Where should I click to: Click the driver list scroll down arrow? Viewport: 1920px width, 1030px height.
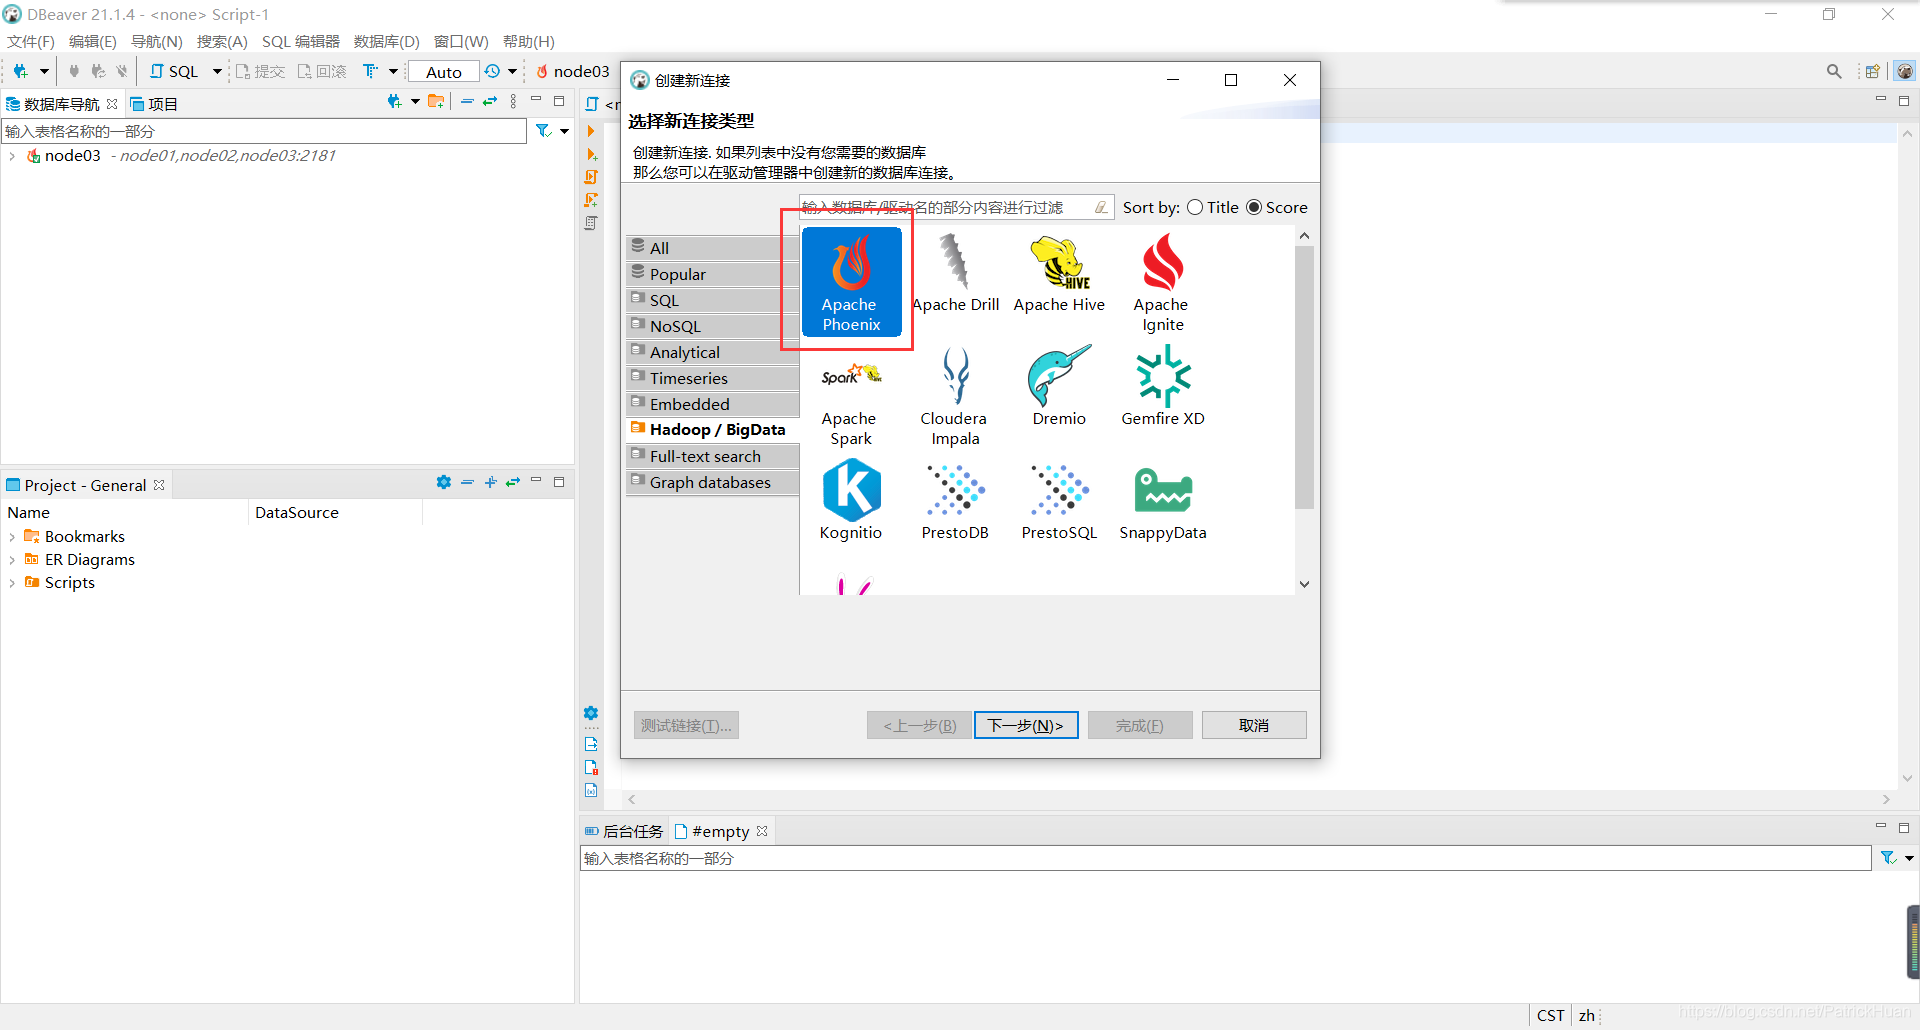coord(1304,584)
